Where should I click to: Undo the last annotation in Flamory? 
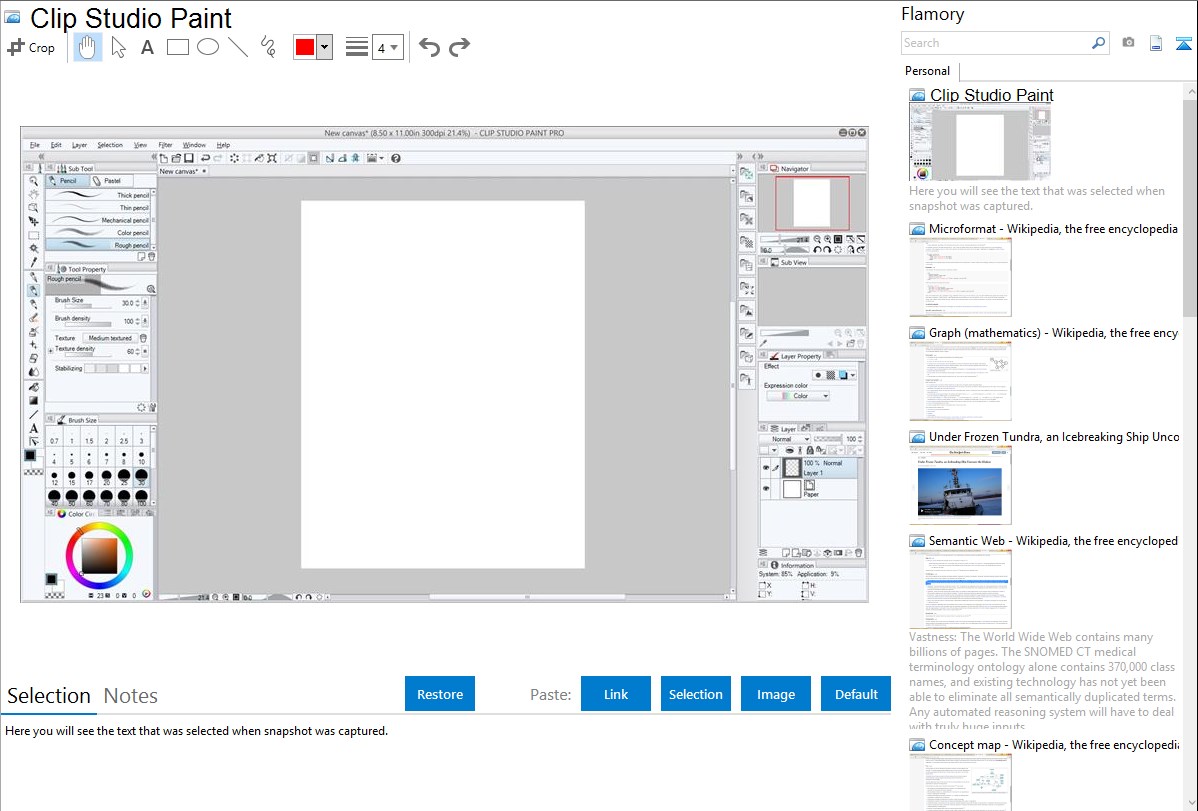[429, 47]
